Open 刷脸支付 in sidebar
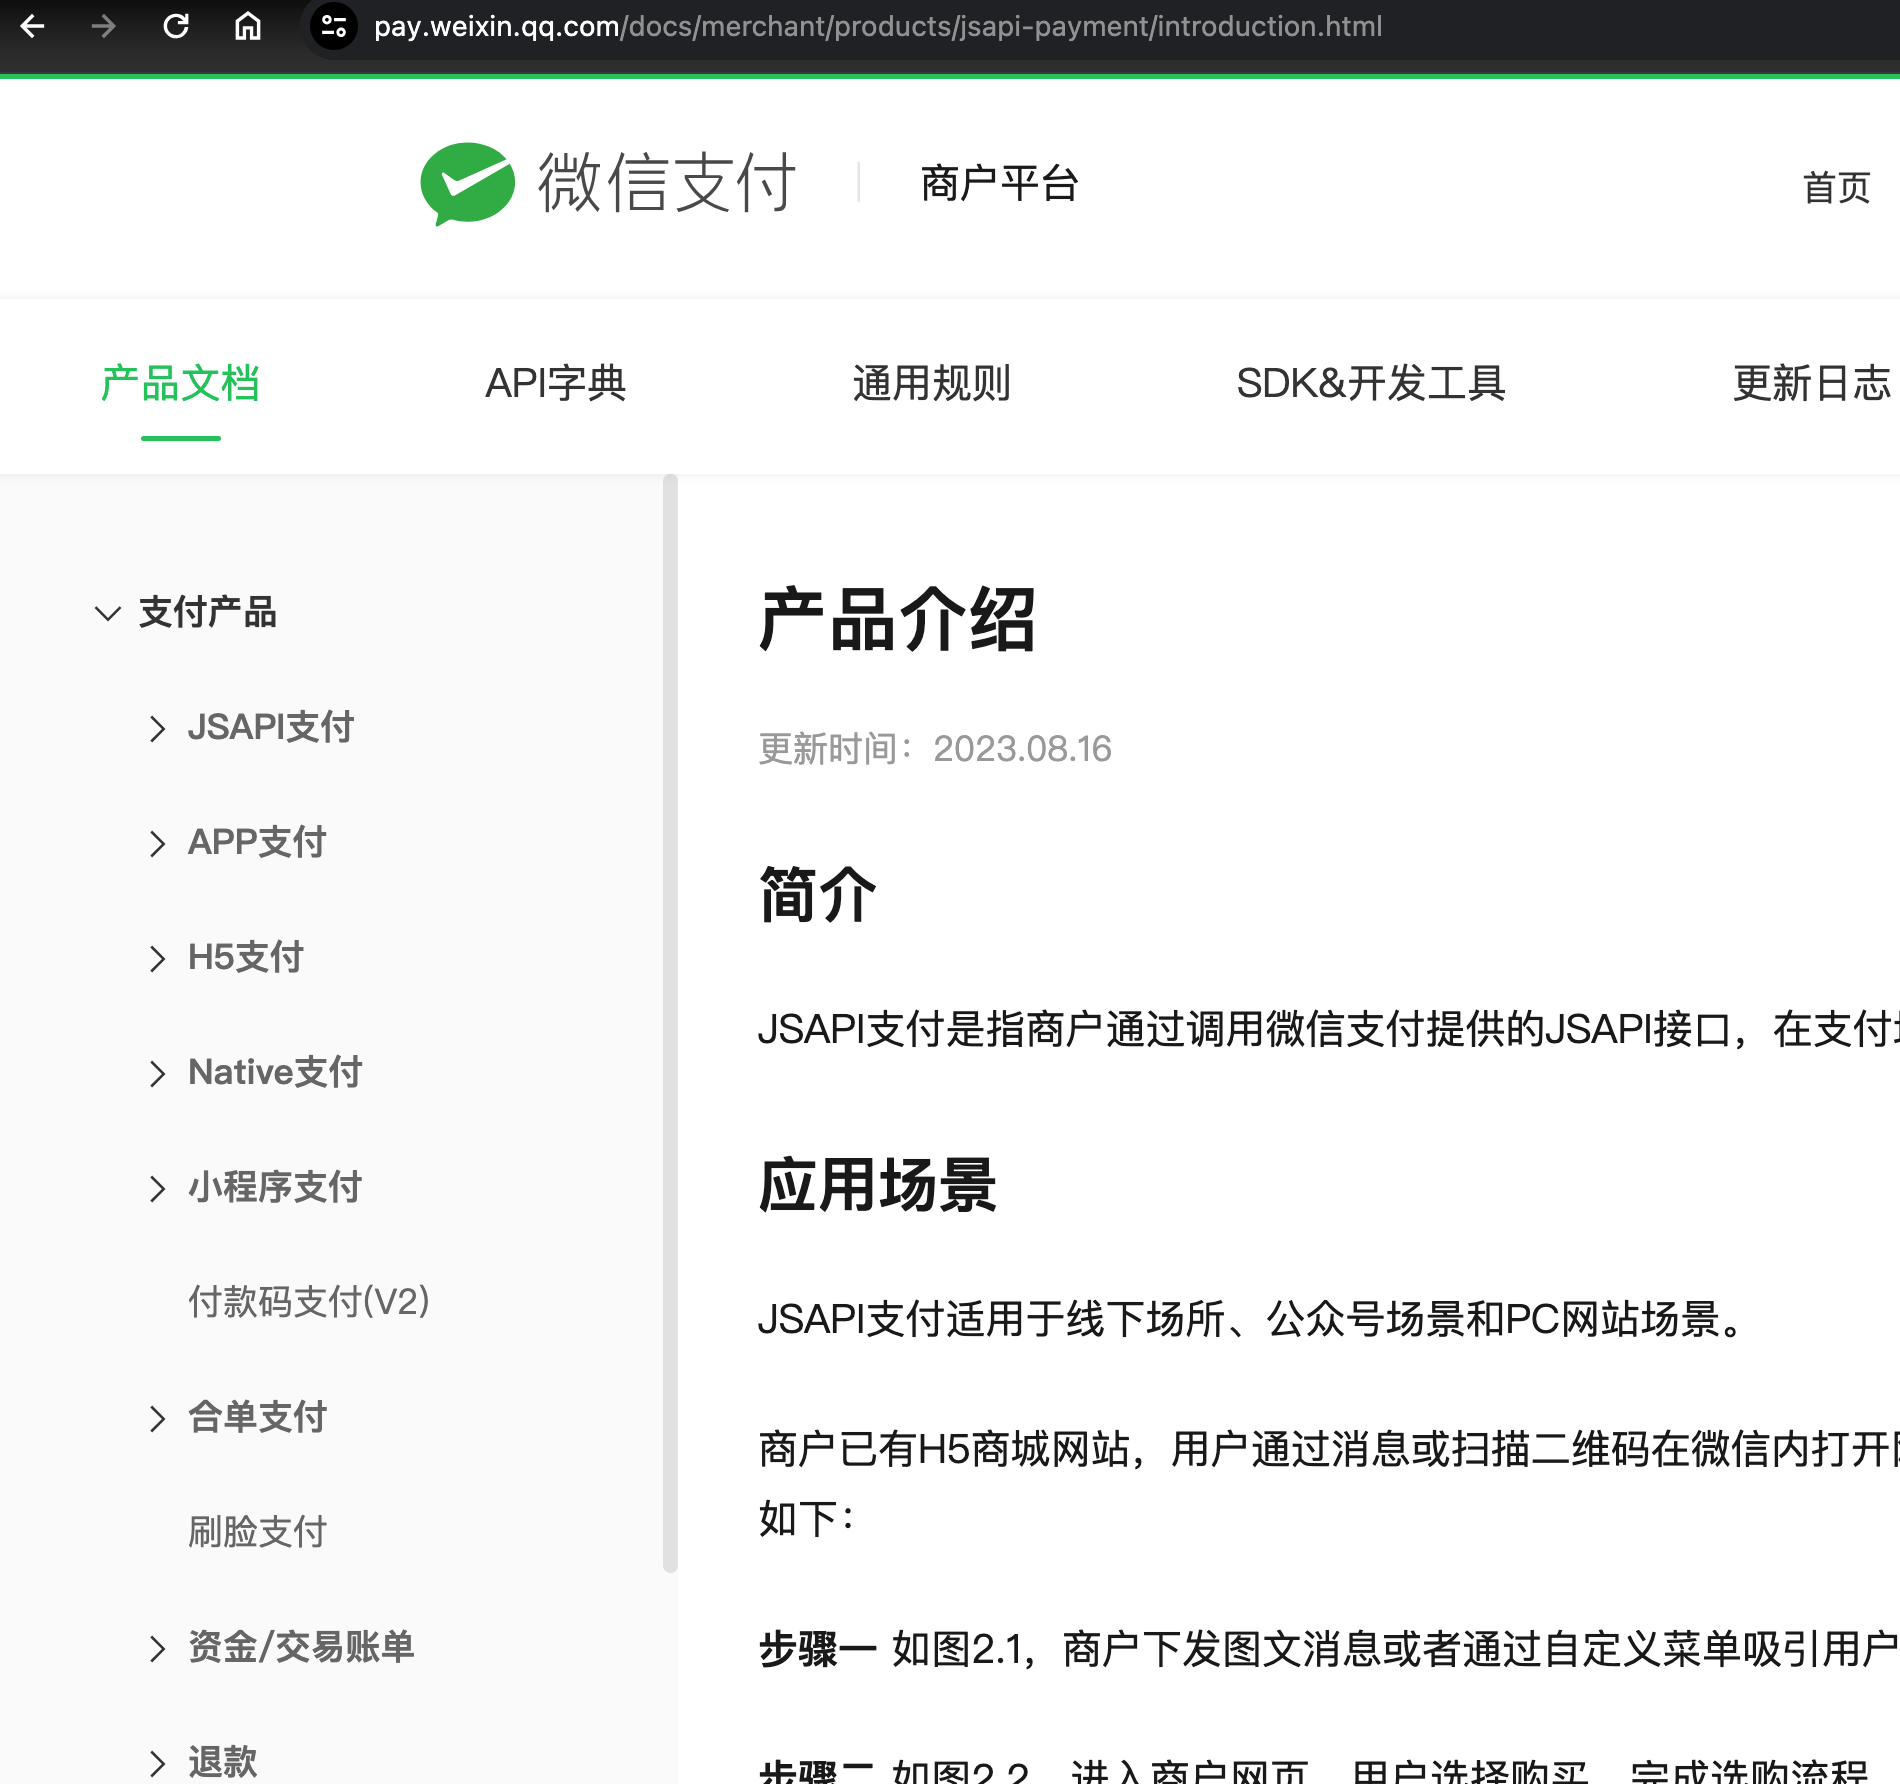The width and height of the screenshot is (1900, 1784). point(257,1532)
